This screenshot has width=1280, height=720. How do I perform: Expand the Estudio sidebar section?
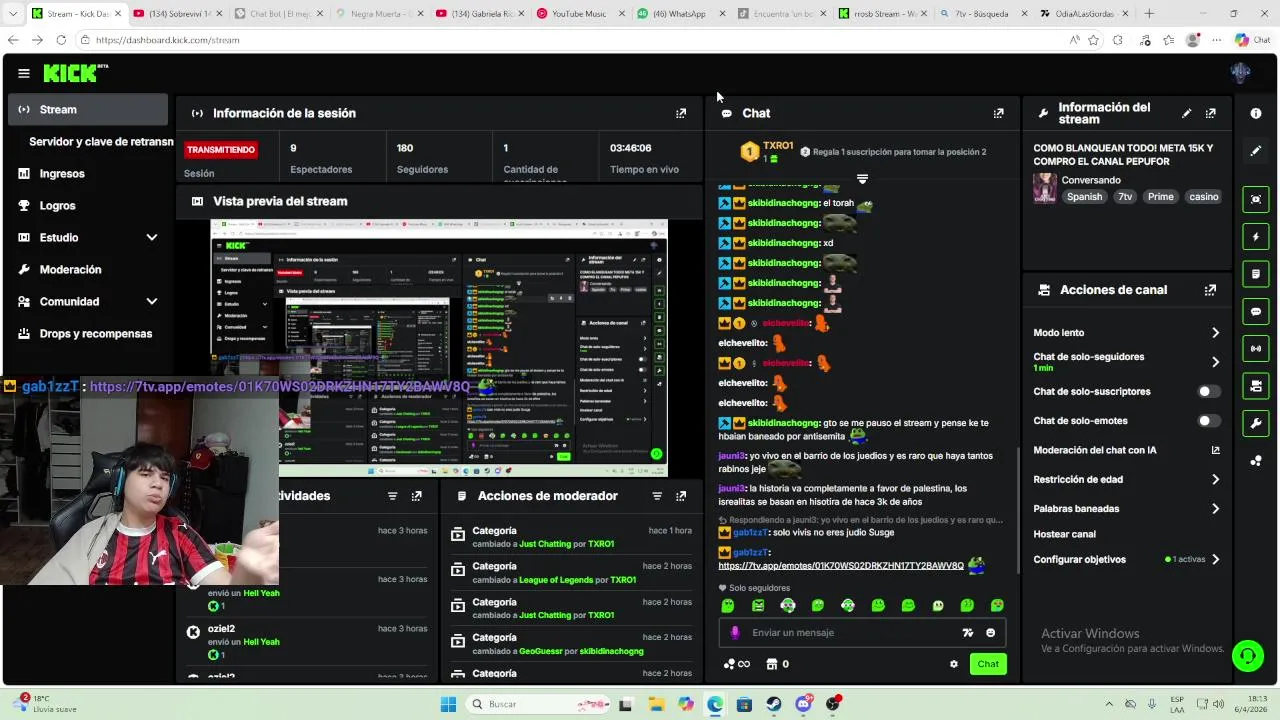(x=152, y=238)
